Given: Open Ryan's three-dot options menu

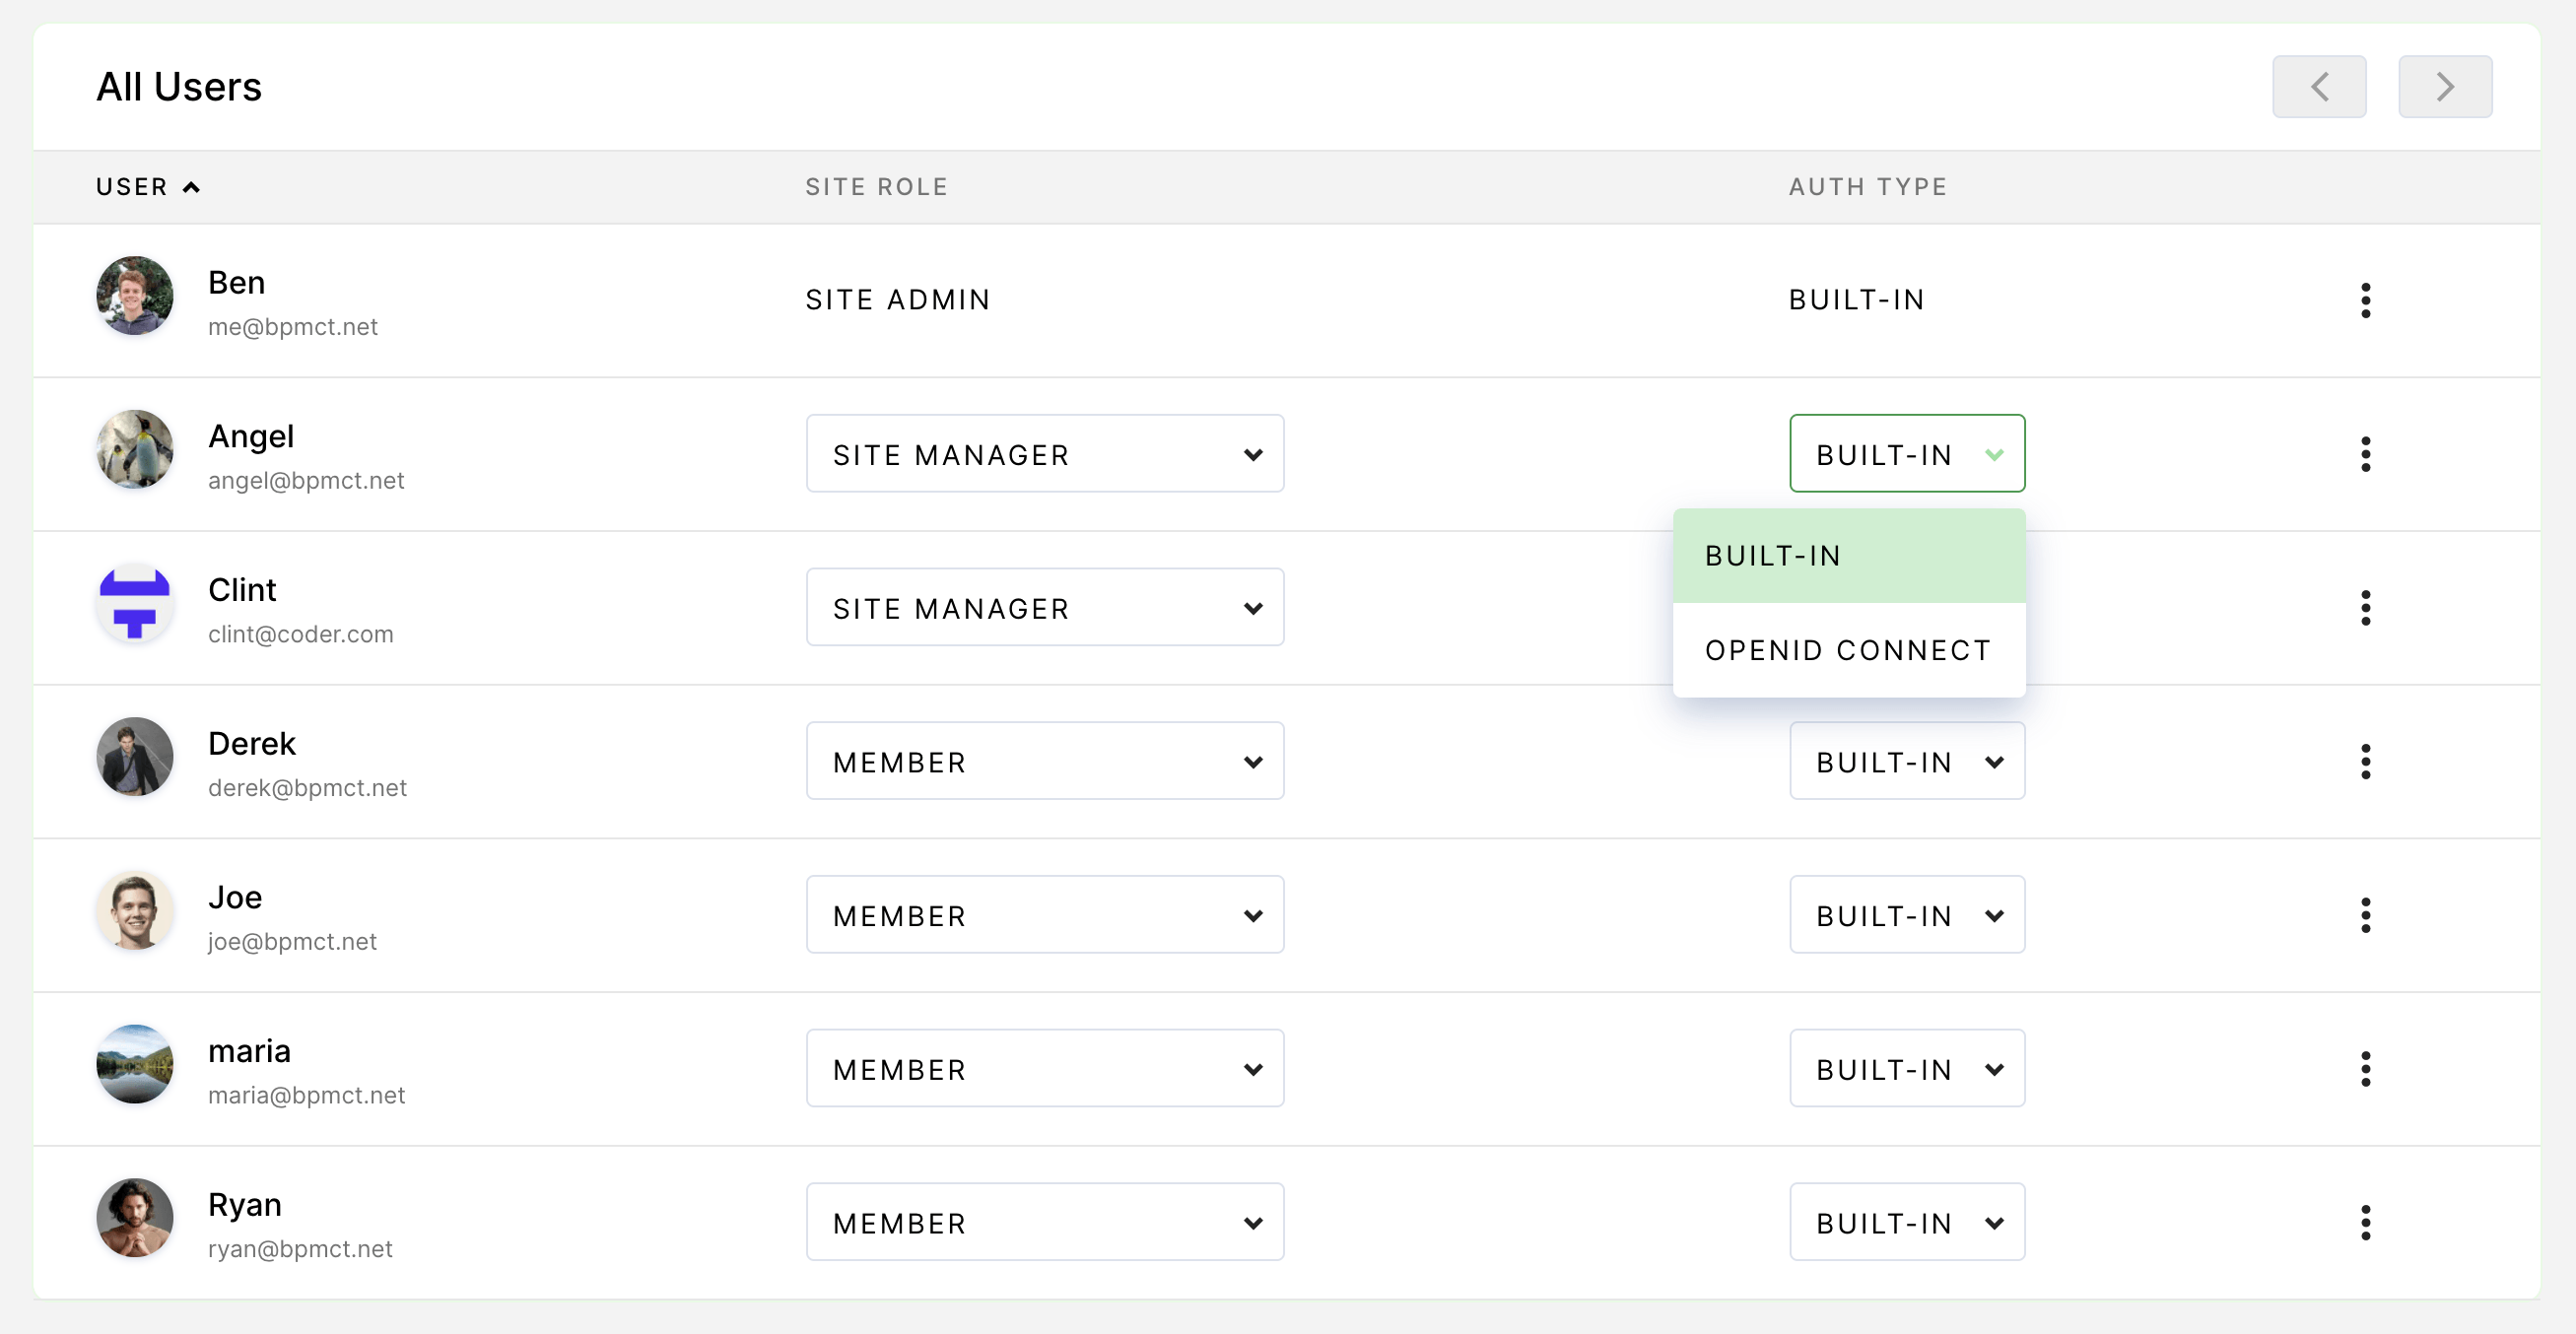Looking at the screenshot, I should [2365, 1223].
